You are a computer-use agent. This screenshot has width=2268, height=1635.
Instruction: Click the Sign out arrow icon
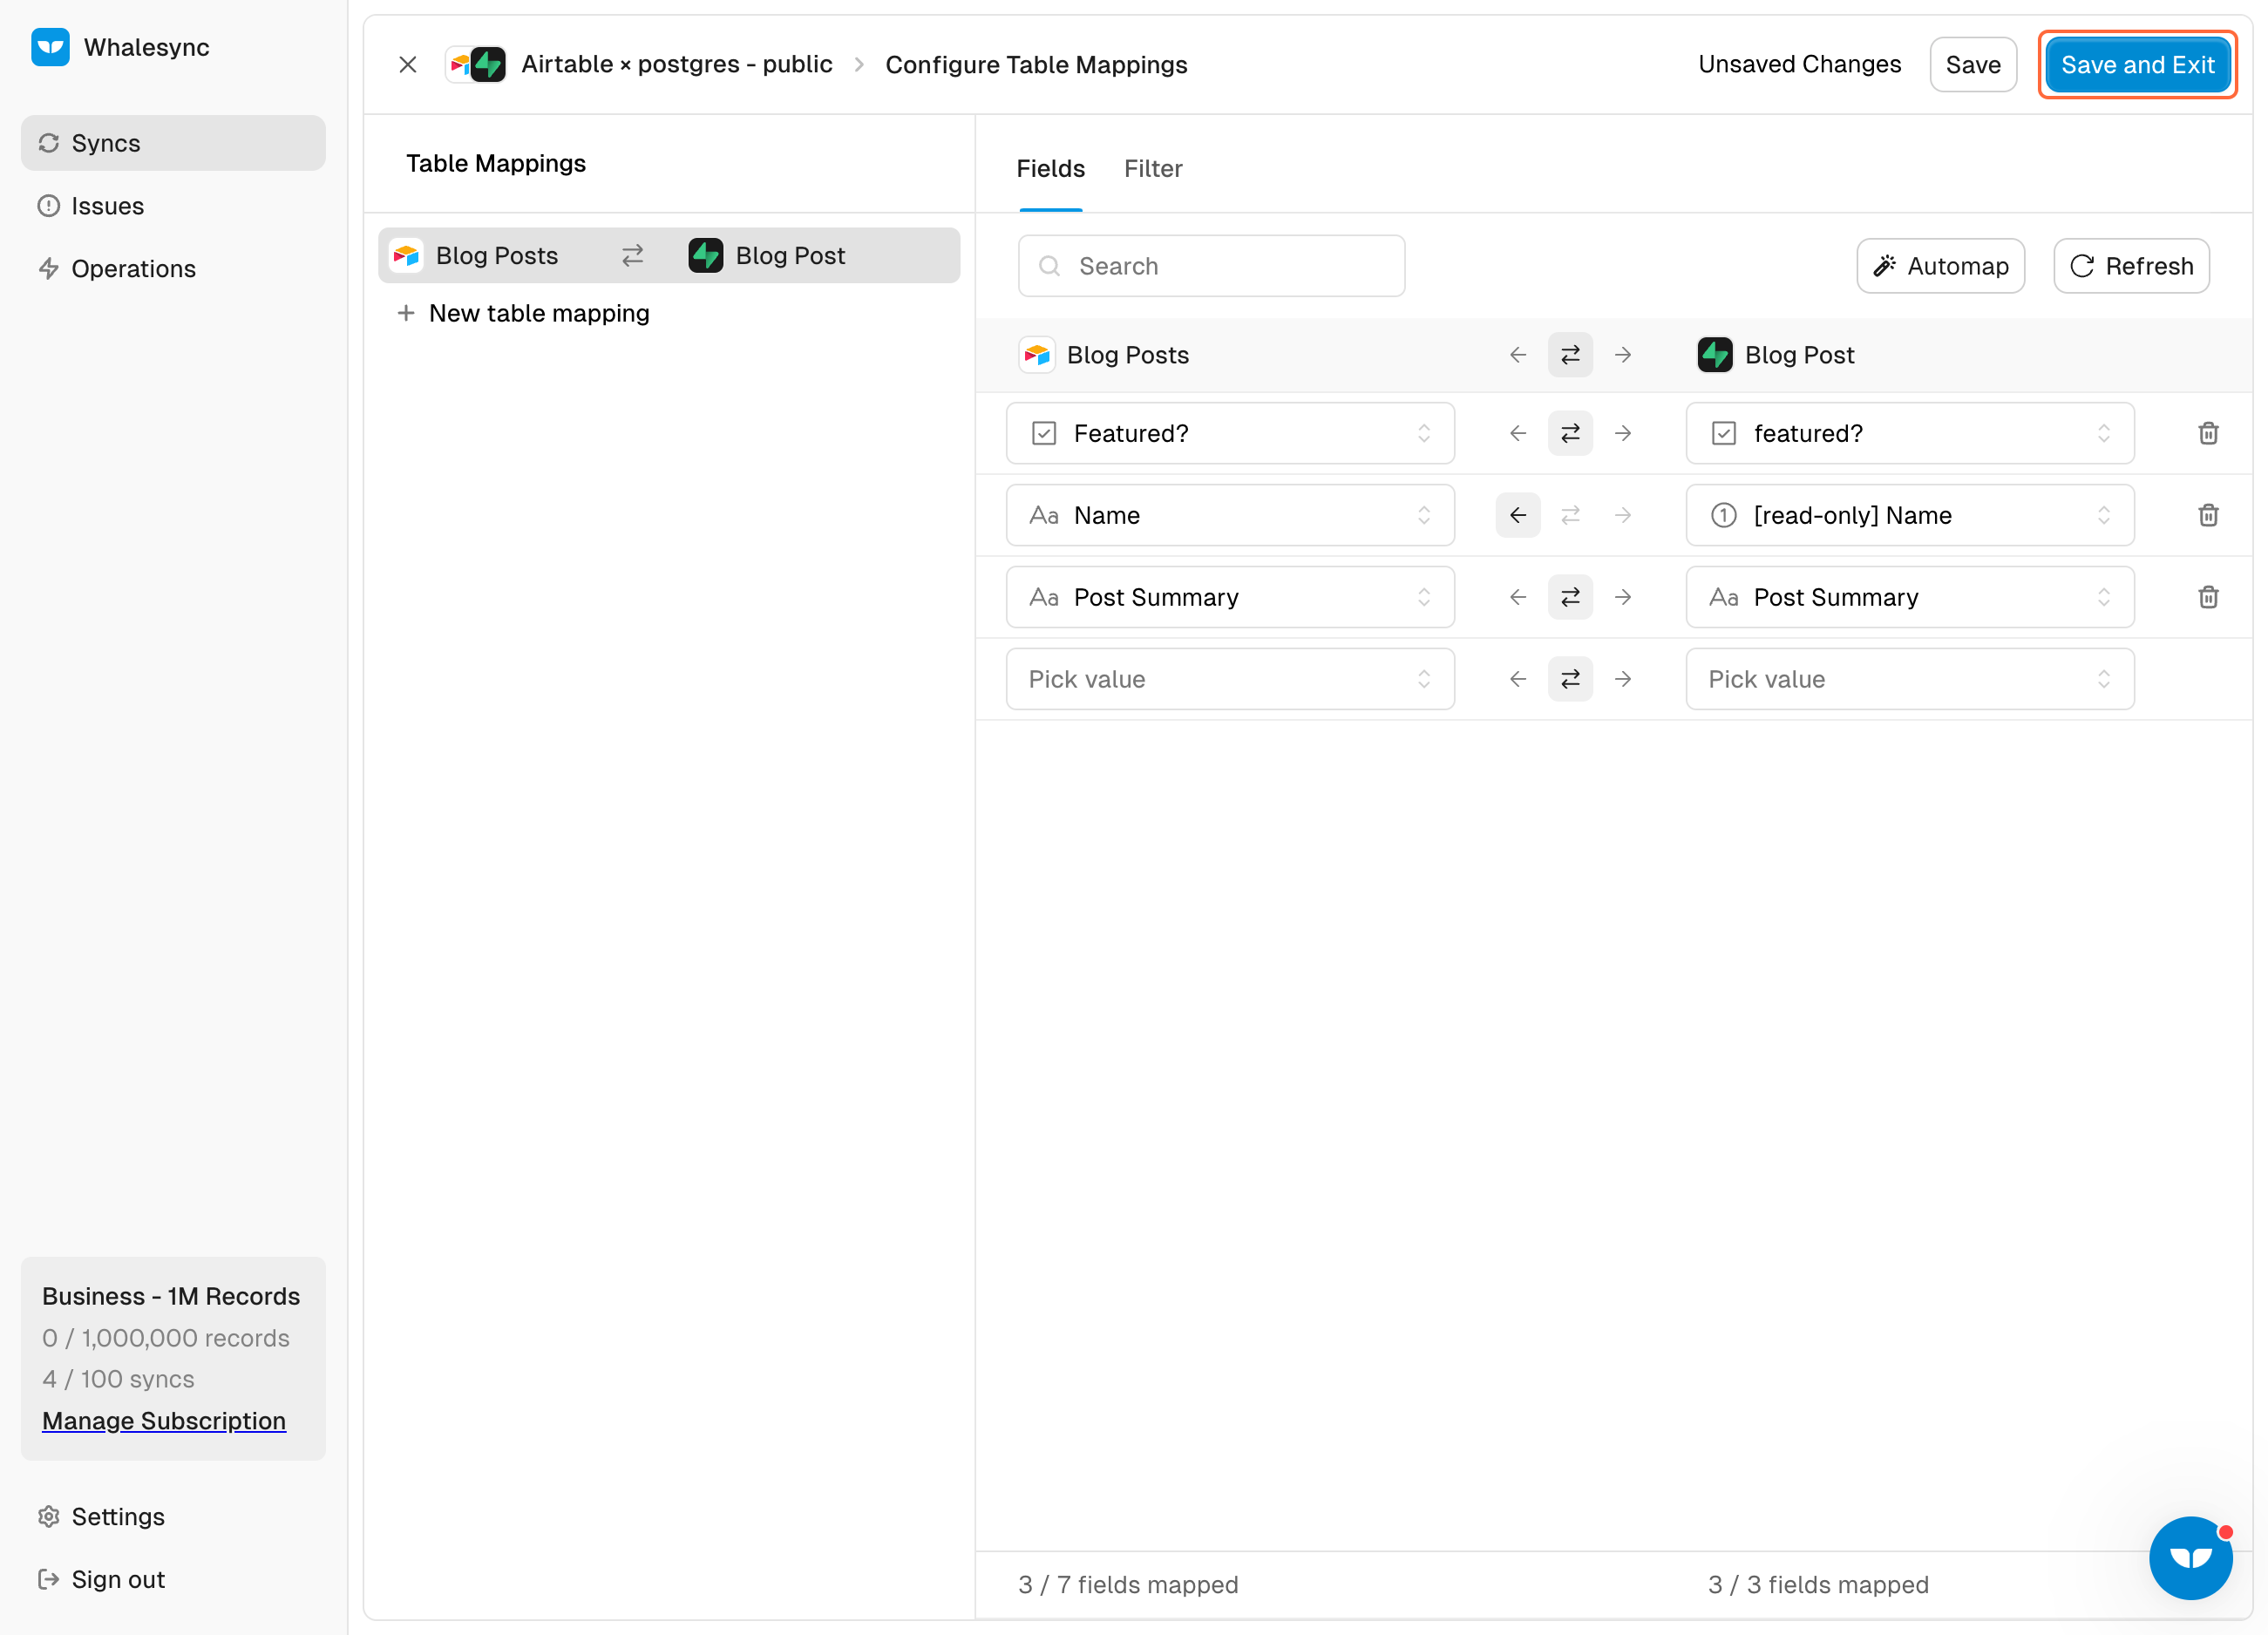tap(49, 1579)
